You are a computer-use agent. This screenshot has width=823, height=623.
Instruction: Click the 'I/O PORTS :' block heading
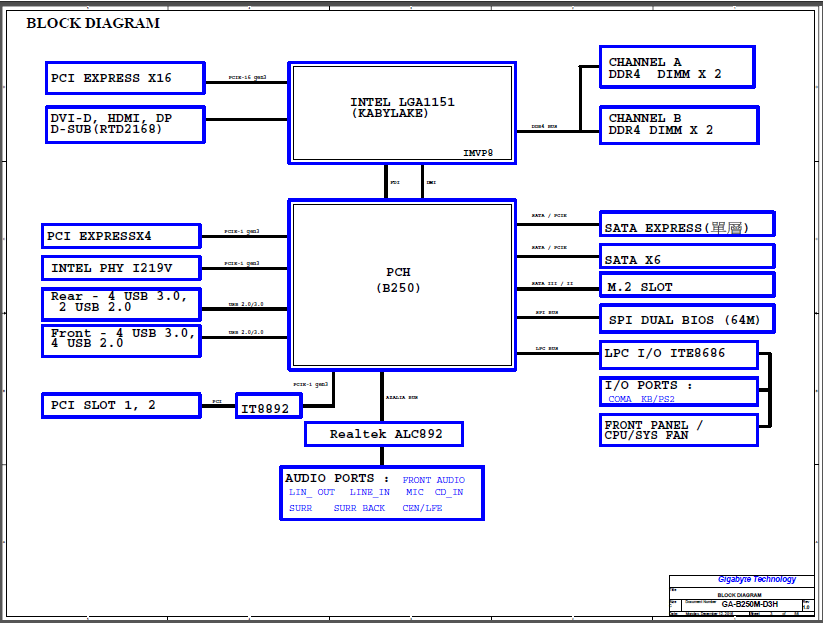tap(648, 385)
